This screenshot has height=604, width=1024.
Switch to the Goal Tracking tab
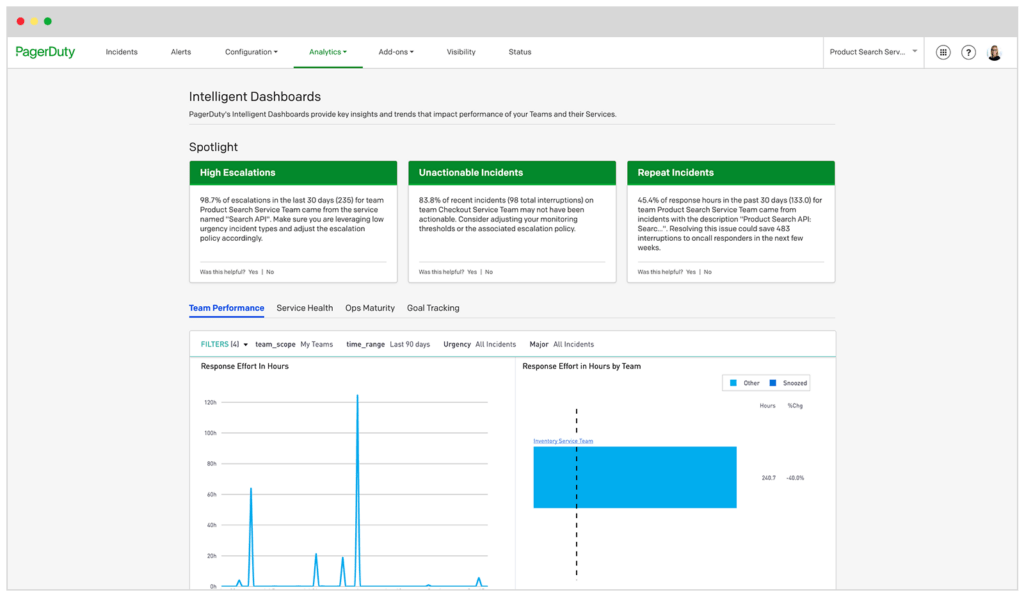[433, 308]
